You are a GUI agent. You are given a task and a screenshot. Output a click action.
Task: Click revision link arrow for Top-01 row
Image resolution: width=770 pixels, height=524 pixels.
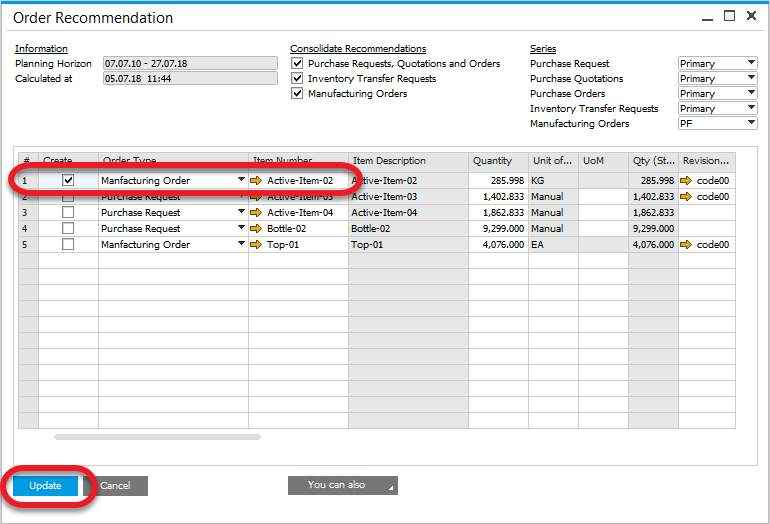[x=686, y=245]
